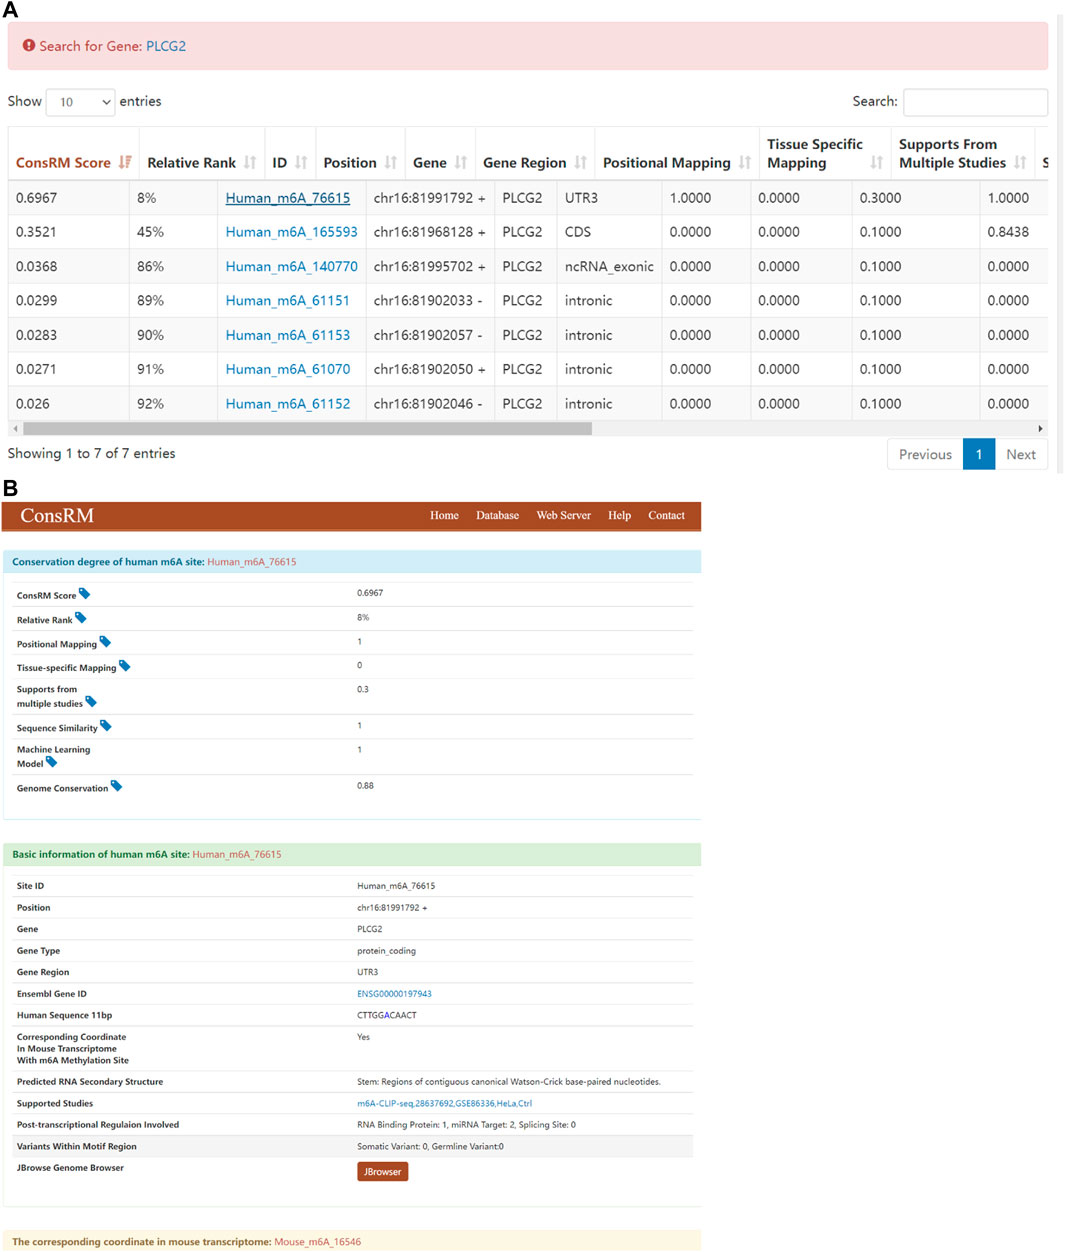Open the Help menu item
1065x1252 pixels.
[619, 516]
